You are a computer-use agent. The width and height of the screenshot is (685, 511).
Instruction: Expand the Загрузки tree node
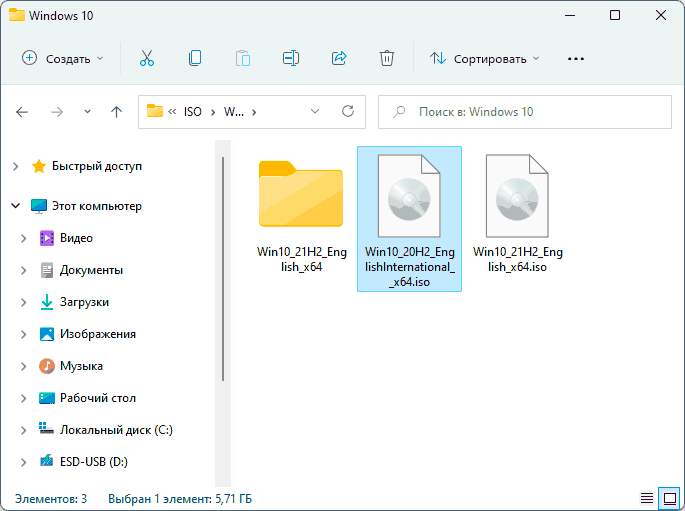(x=24, y=302)
